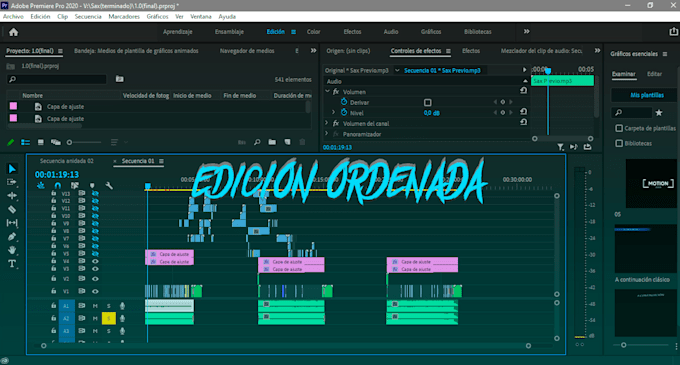Click the timeline timecode 00:01:19:13

[x=57, y=175]
